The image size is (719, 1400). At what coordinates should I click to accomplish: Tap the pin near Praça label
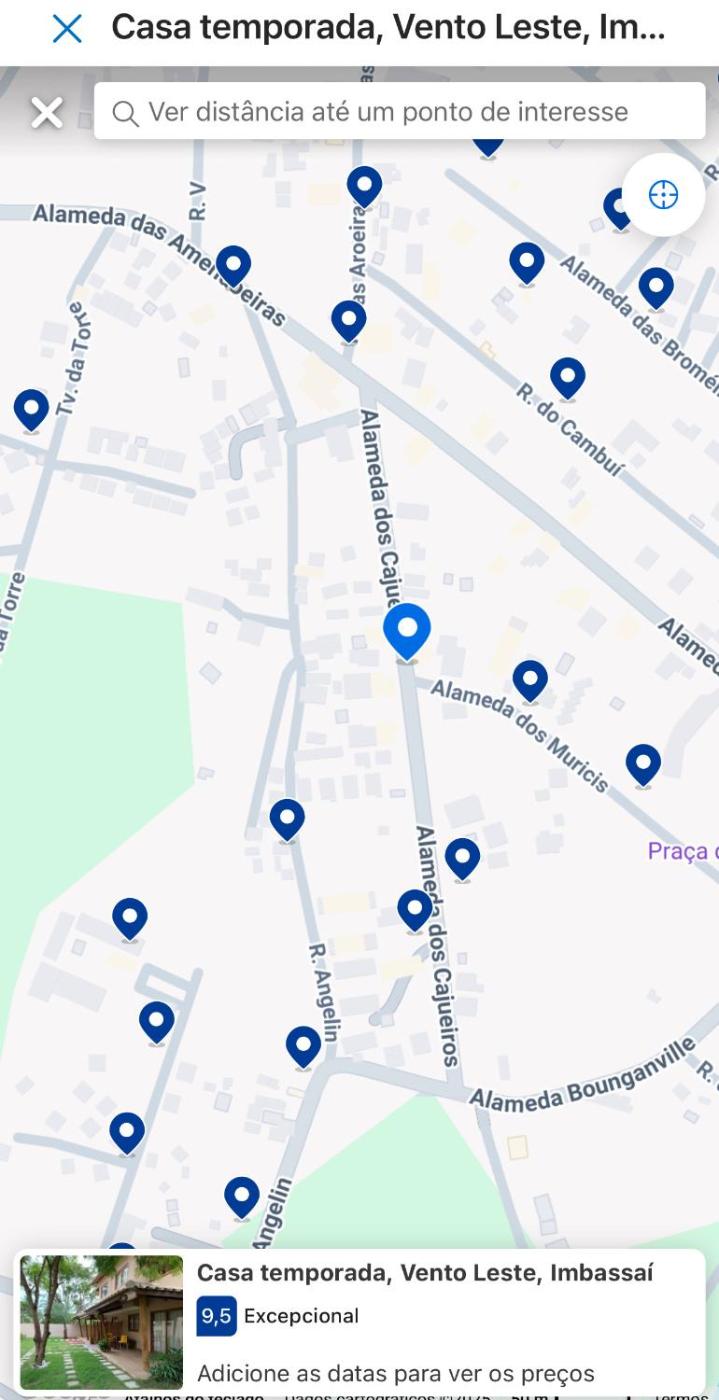[x=643, y=765]
